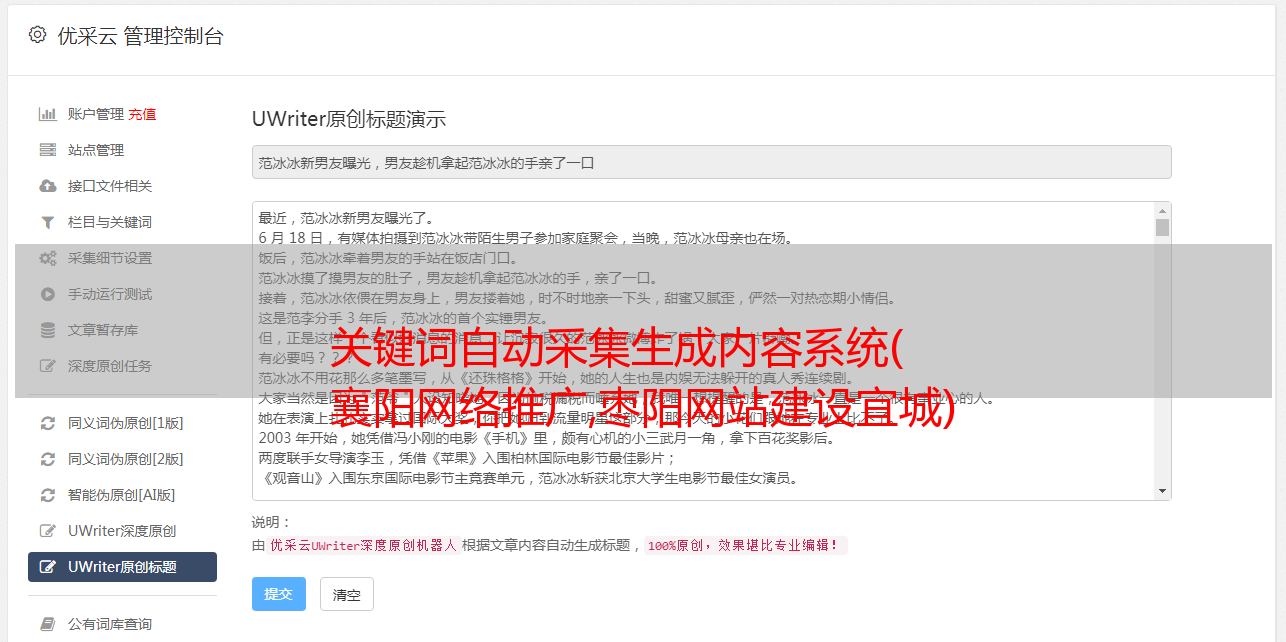Click the cloud upload icon for 接口文件相关
The width and height of the screenshot is (1286, 642).
tap(47, 186)
